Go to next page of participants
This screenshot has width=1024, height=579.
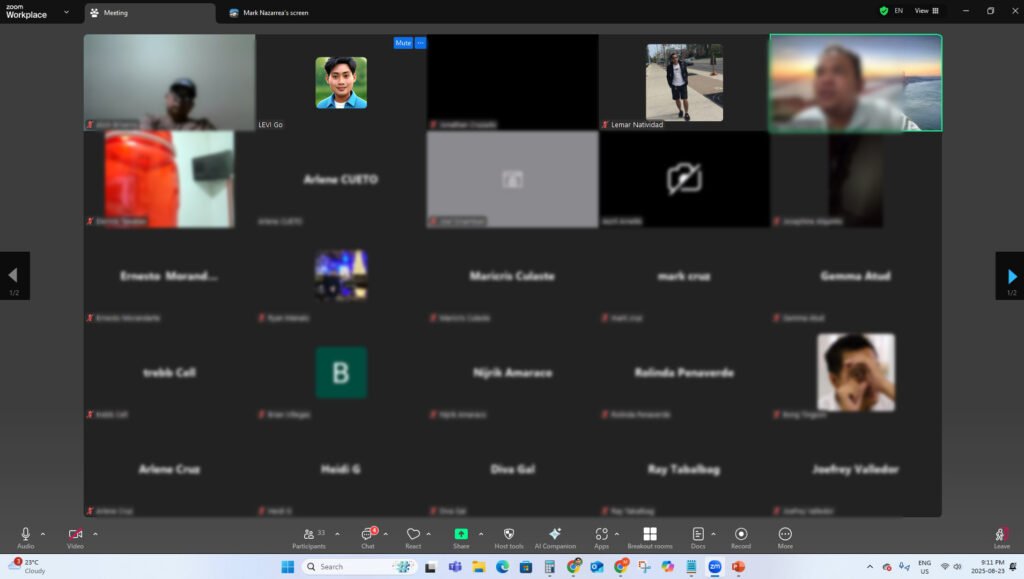pos(1011,276)
